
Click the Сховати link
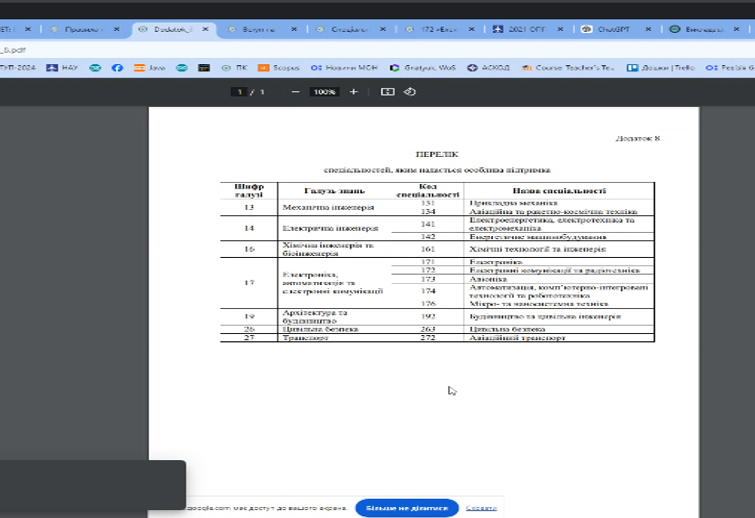tap(481, 508)
